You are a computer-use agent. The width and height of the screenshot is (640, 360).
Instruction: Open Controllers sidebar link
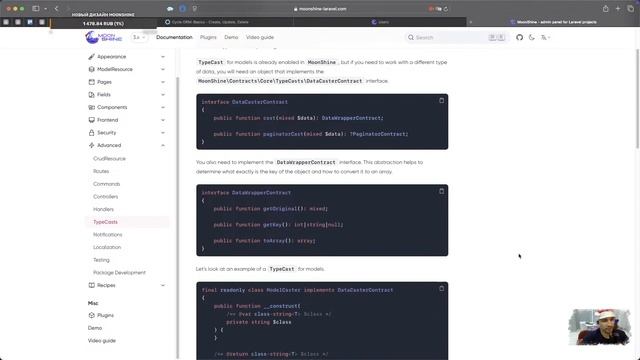click(105, 197)
